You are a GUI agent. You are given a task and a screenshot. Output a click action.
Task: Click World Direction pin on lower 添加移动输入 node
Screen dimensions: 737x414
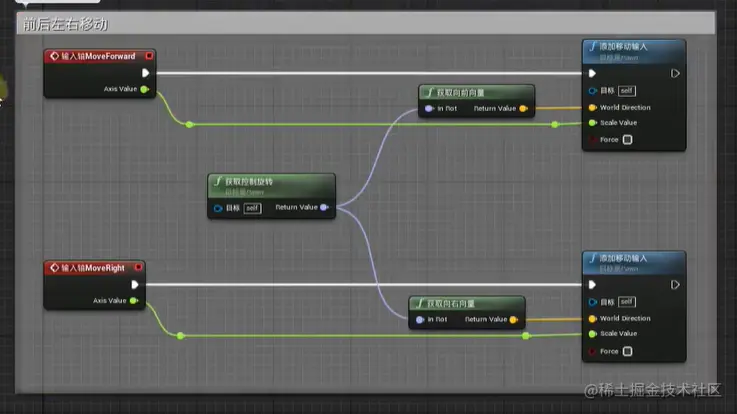click(592, 319)
